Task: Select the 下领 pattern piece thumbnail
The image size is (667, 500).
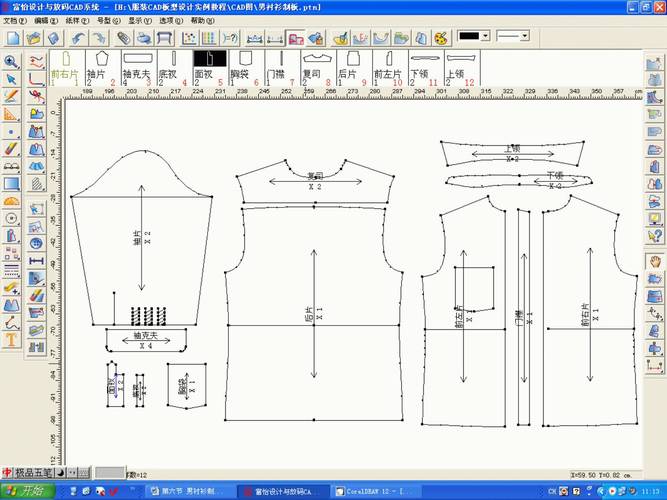Action: coord(426,68)
